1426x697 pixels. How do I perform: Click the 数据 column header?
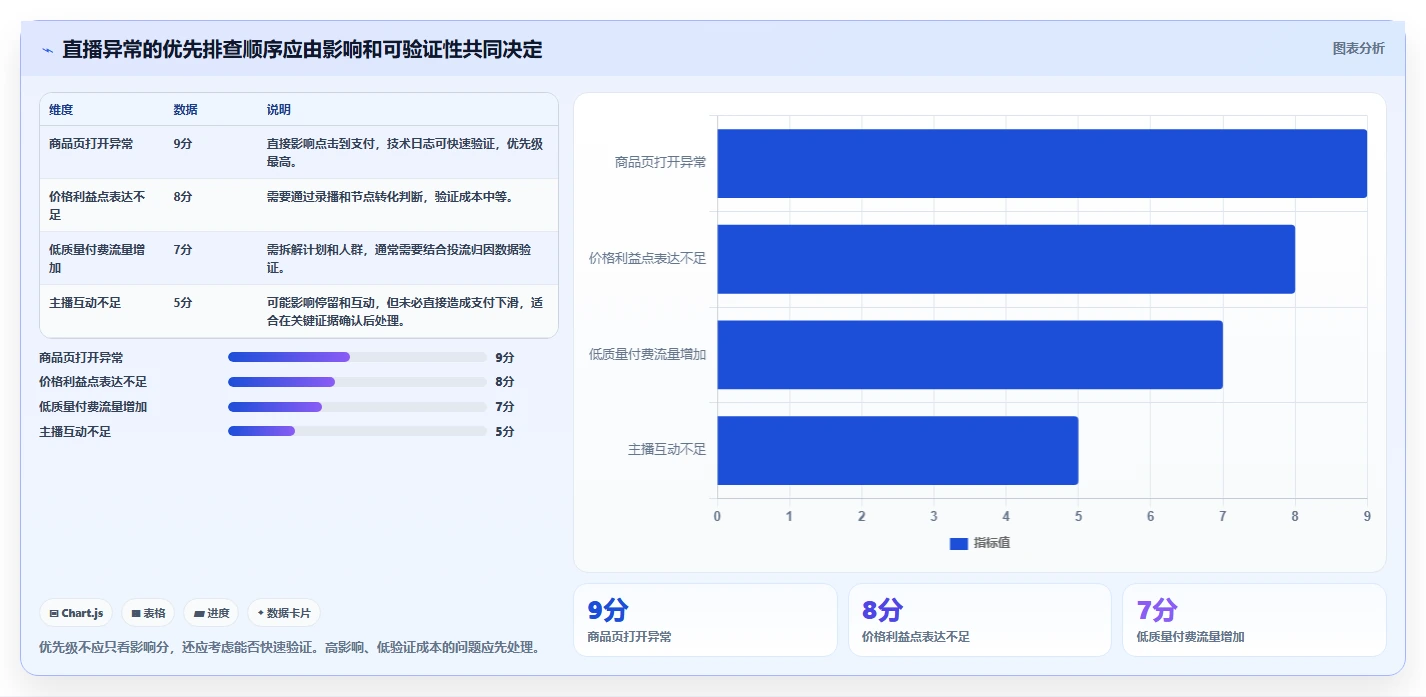tap(185, 110)
